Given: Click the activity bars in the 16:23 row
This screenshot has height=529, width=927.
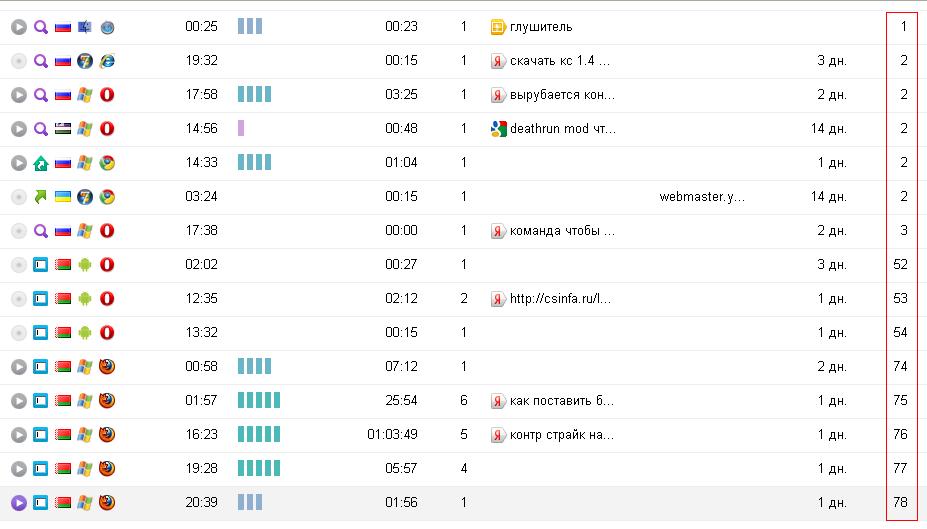Looking at the screenshot, I should pyautogui.click(x=259, y=435).
